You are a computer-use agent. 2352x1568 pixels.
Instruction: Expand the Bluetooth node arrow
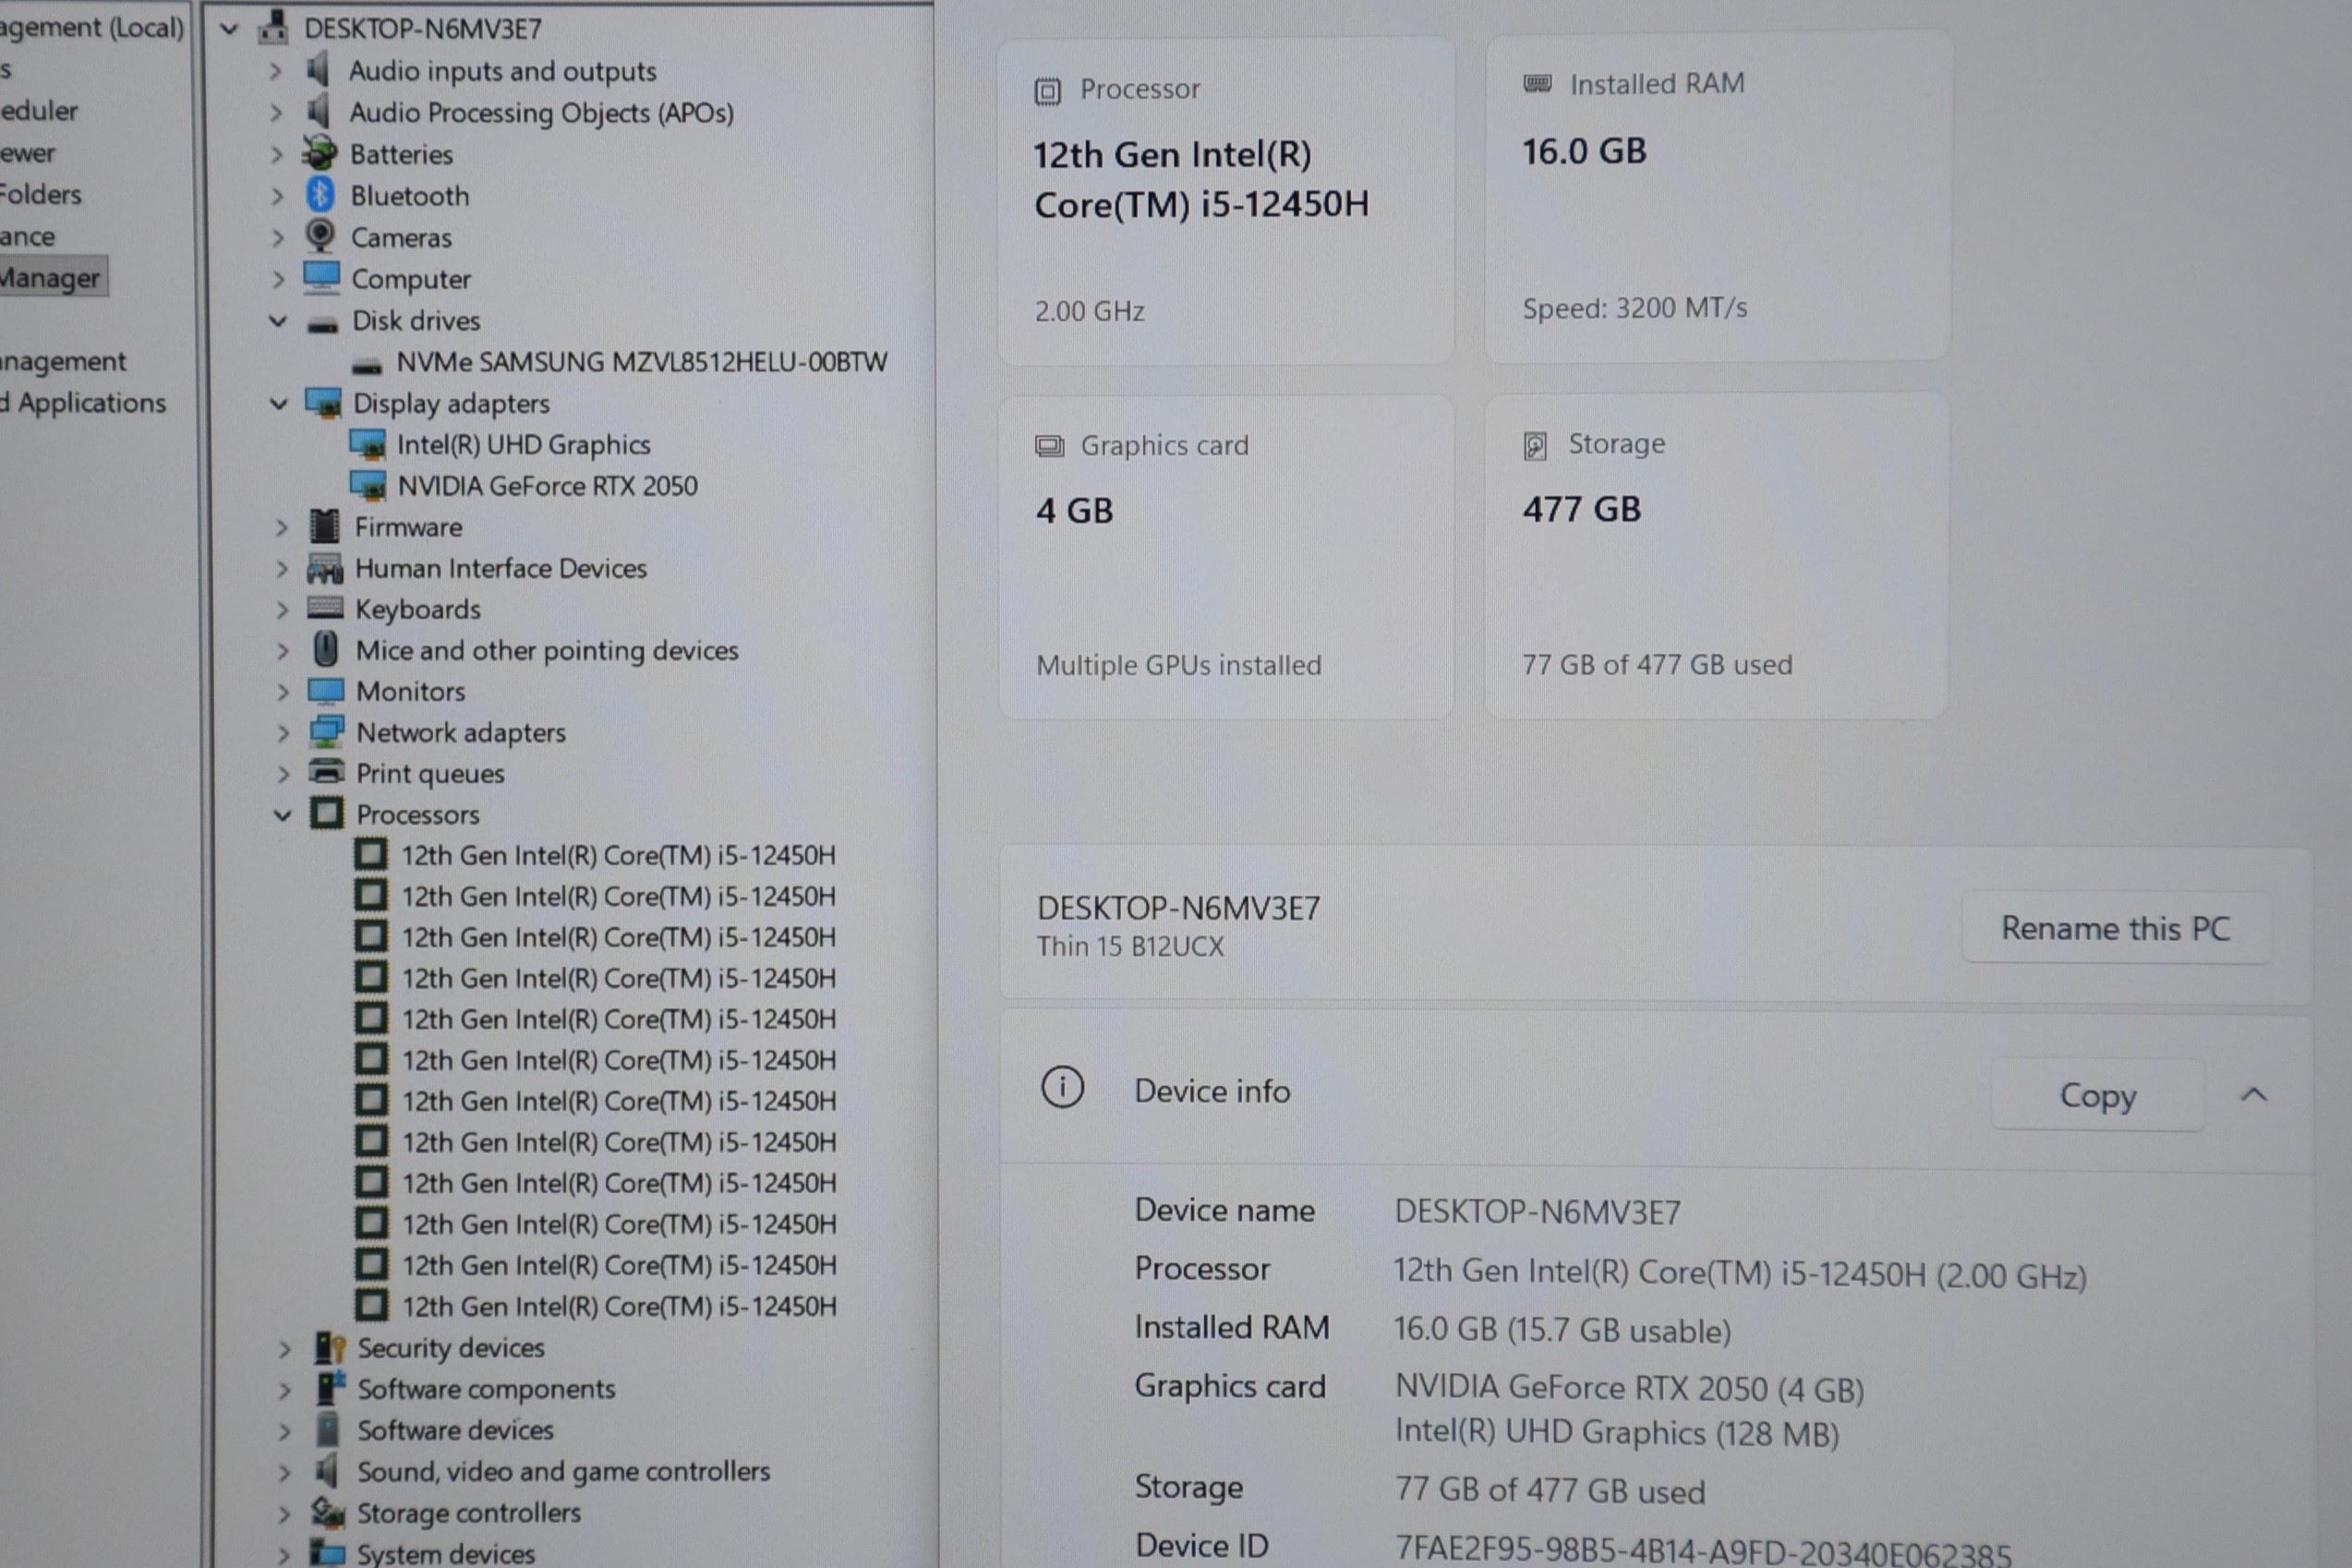(x=277, y=196)
